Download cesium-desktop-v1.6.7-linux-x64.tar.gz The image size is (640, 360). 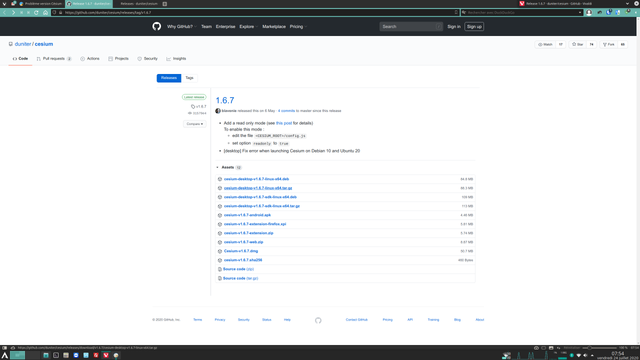[258, 188]
